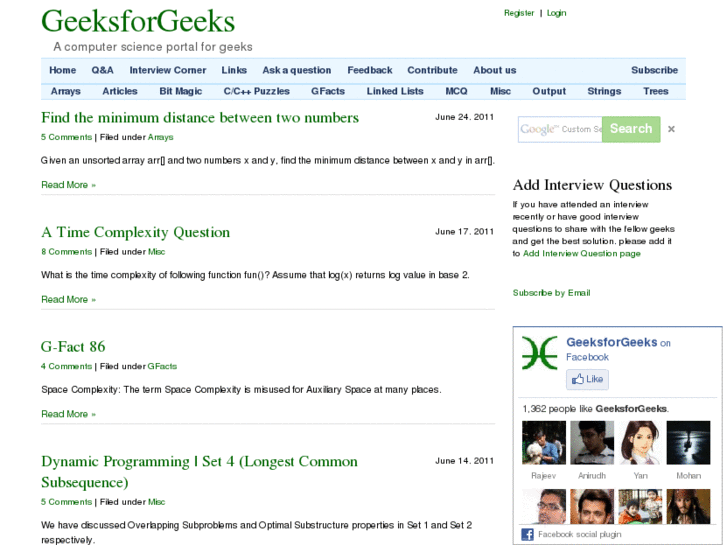Read More on Time Complexity Question
Viewport: 727px width, 545px height.
coord(69,299)
